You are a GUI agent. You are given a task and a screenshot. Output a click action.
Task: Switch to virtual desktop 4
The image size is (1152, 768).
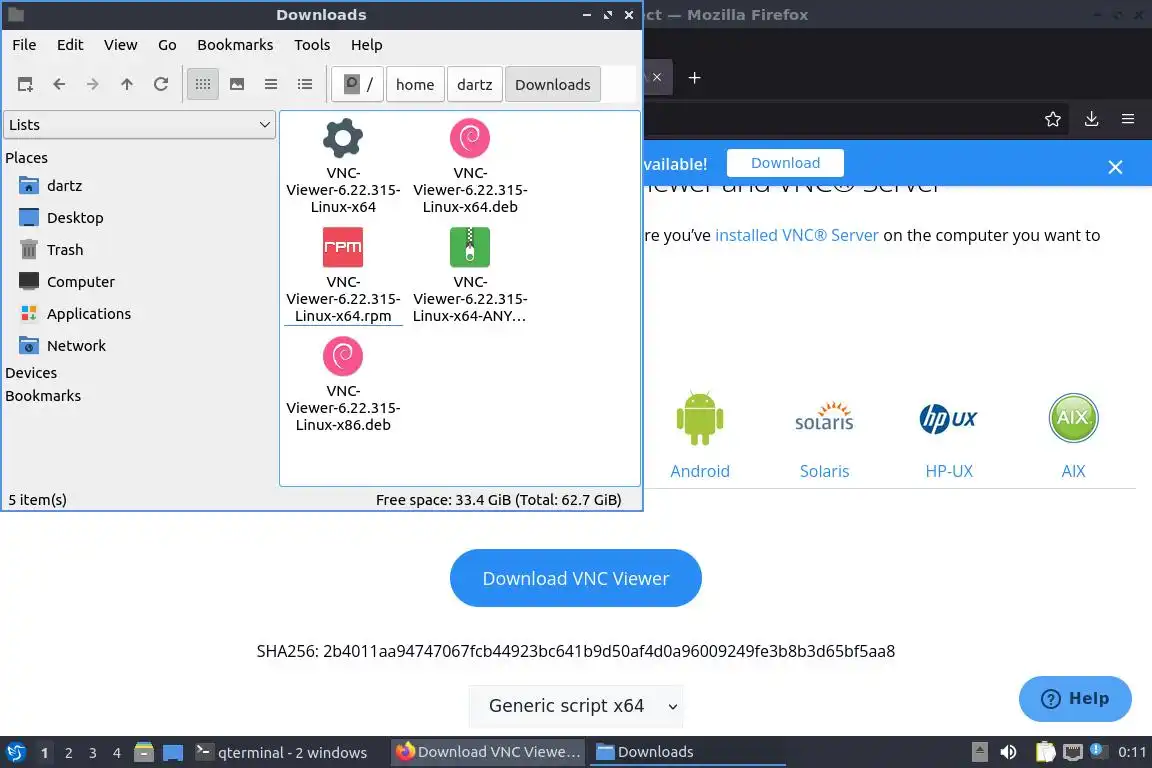[117, 753]
